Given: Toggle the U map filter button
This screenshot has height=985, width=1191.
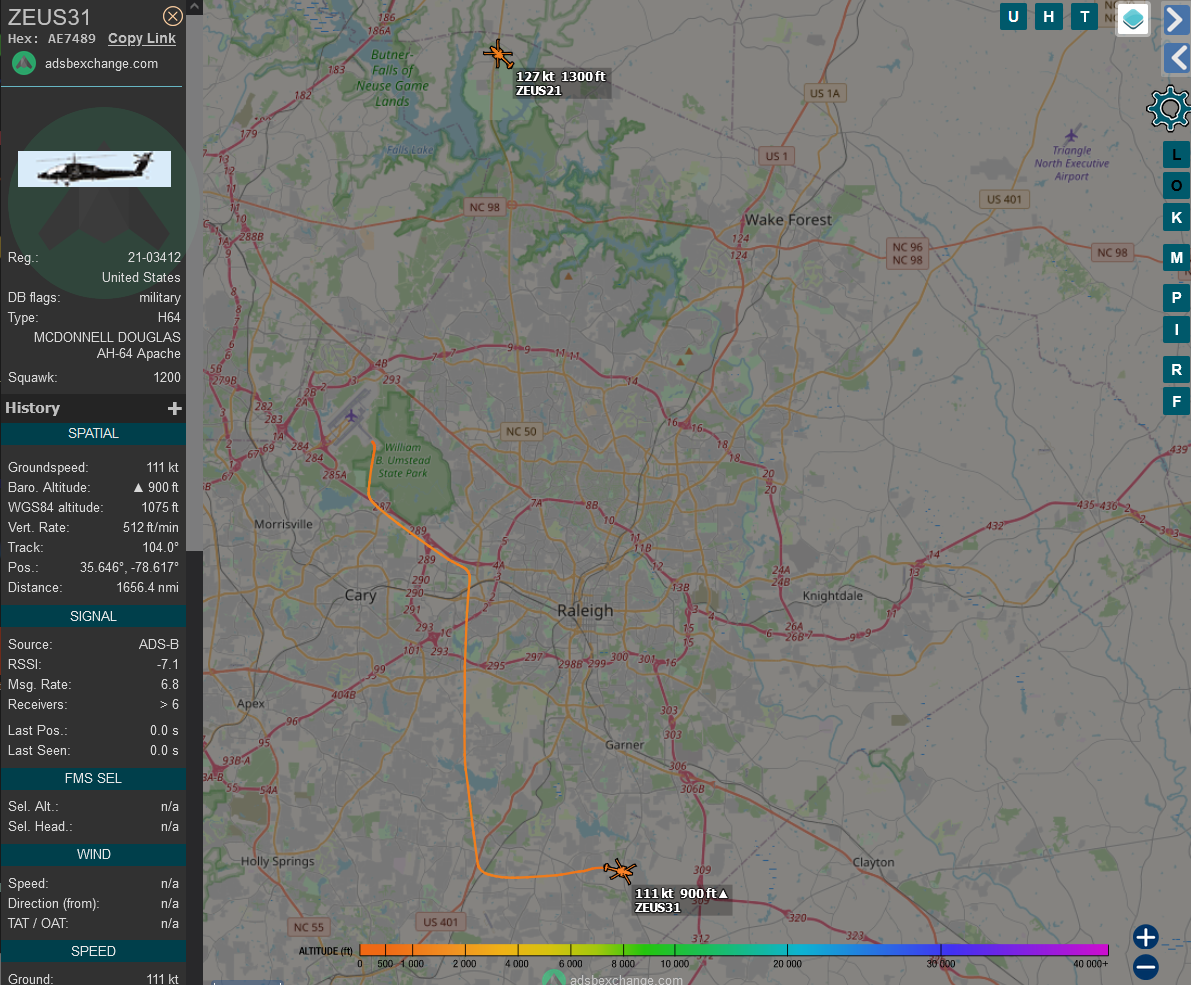Looking at the screenshot, I should pos(1013,17).
